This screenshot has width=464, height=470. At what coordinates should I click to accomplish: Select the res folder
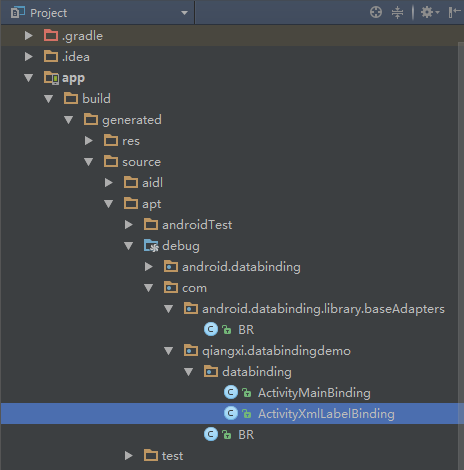coord(131,141)
